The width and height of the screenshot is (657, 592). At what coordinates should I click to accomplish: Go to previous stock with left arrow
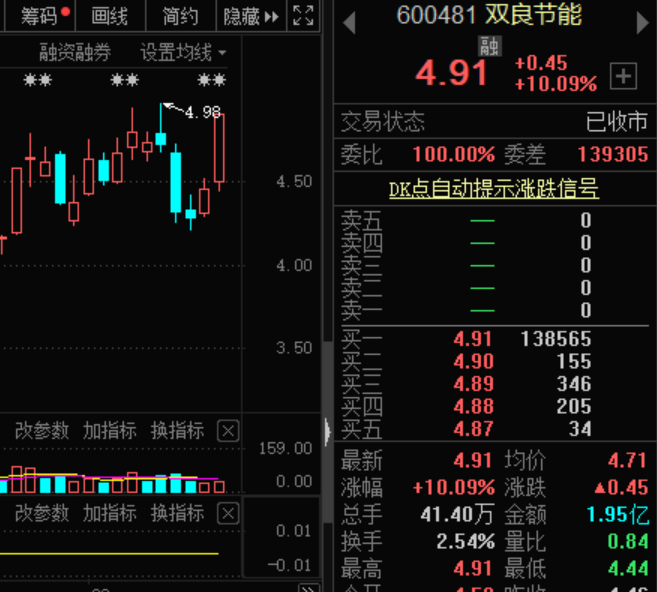349,22
